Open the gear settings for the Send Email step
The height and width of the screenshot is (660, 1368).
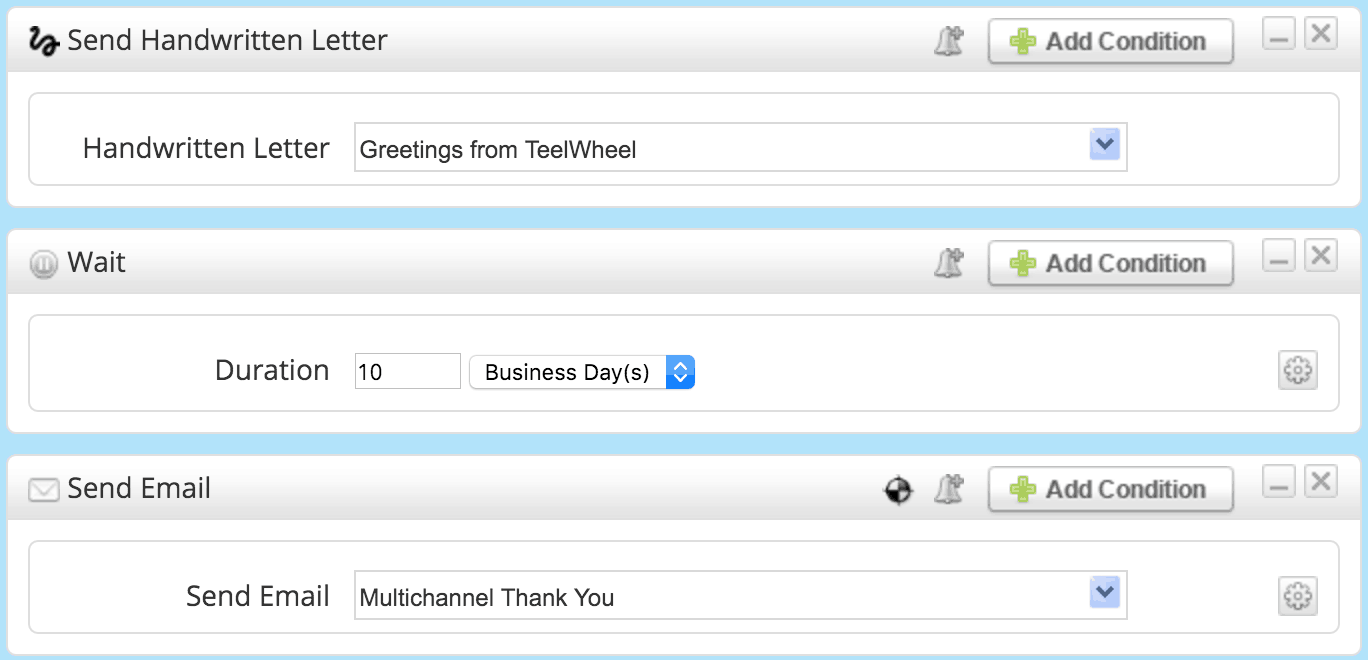(1298, 596)
